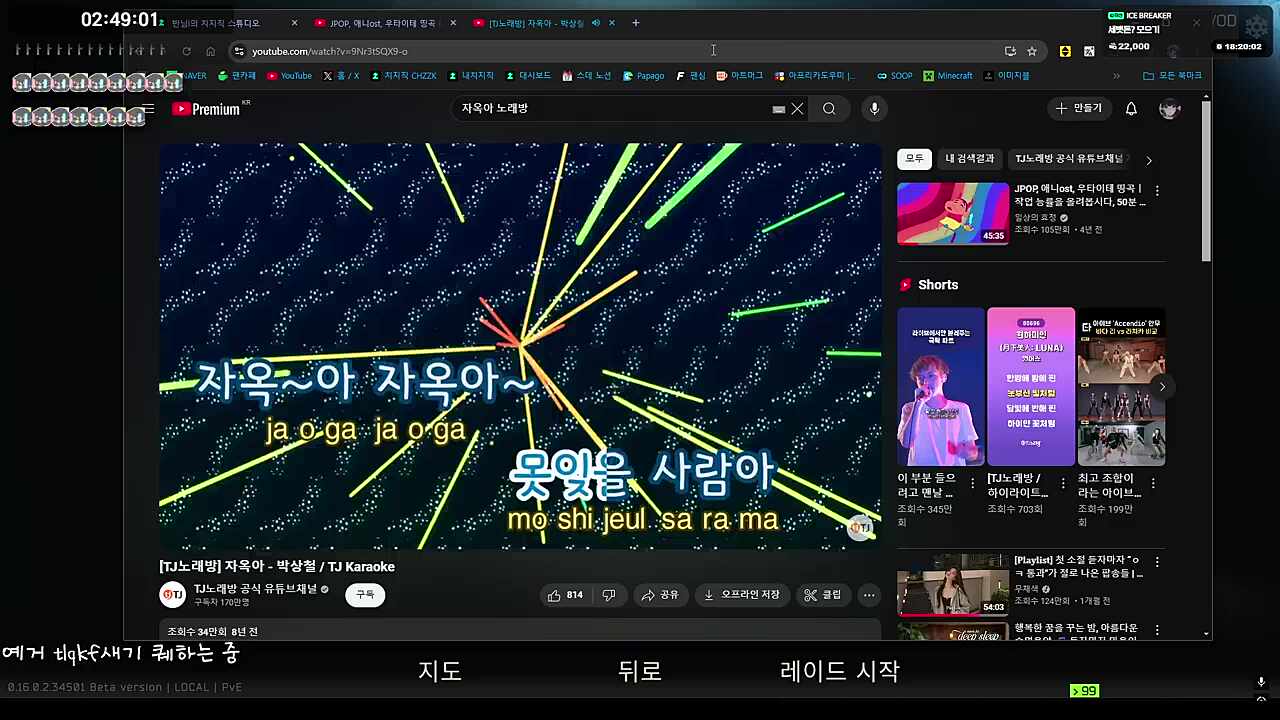The width and height of the screenshot is (1280, 720).
Task: Open the Minecraft bookmark
Action: 948,76
